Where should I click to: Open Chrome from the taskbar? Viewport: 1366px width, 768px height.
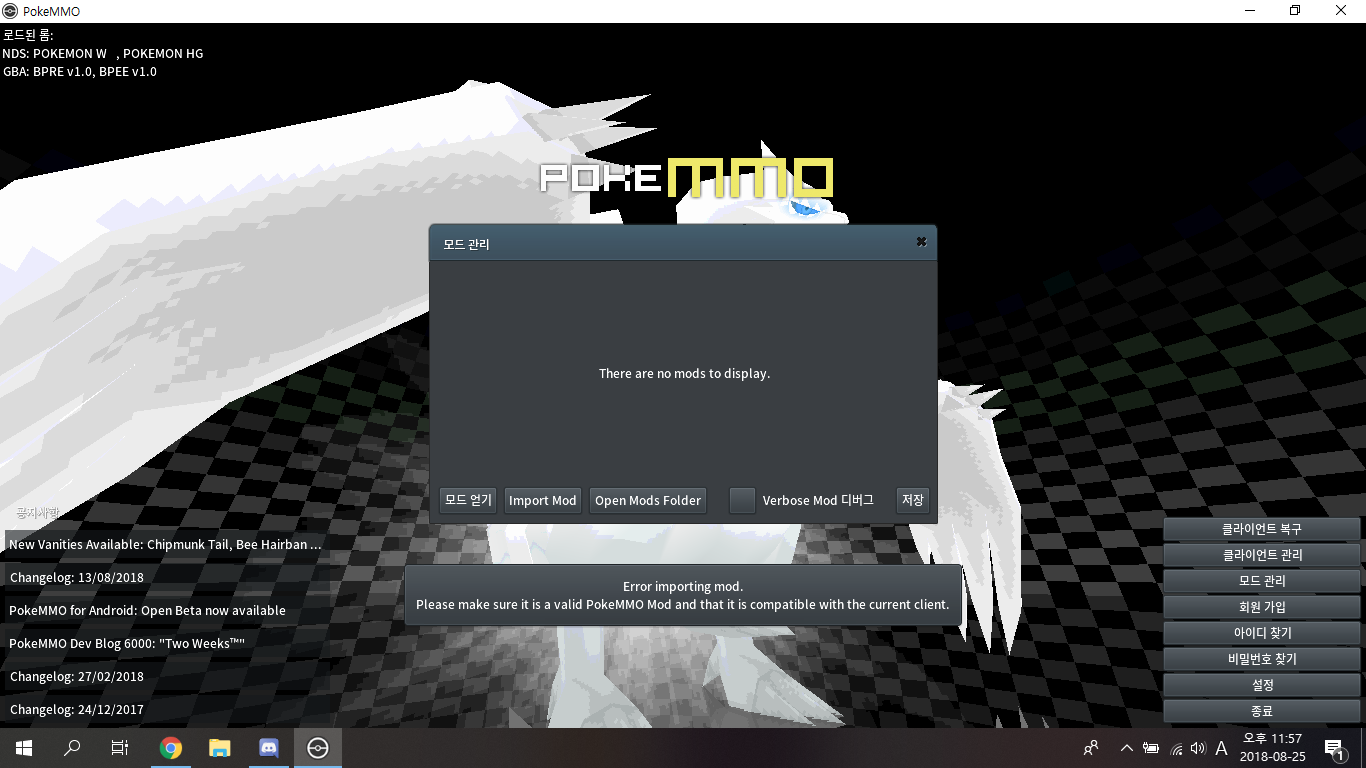pos(171,748)
